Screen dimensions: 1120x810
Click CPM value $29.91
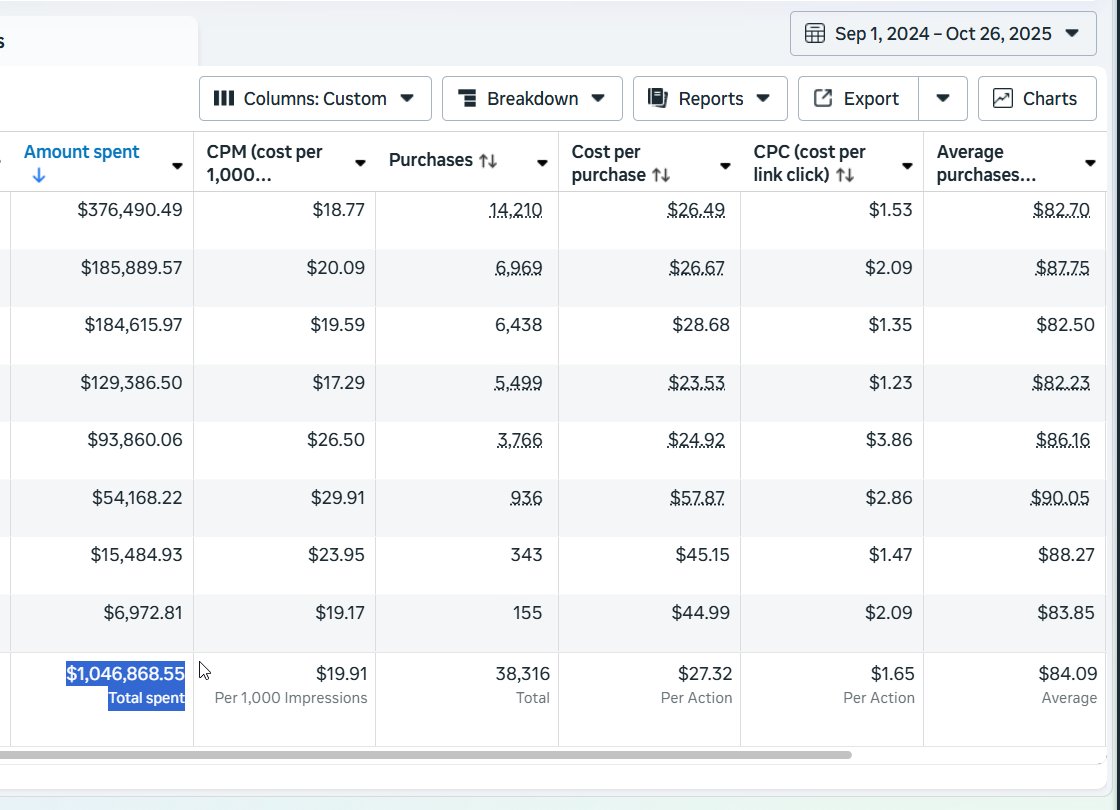click(x=337, y=498)
